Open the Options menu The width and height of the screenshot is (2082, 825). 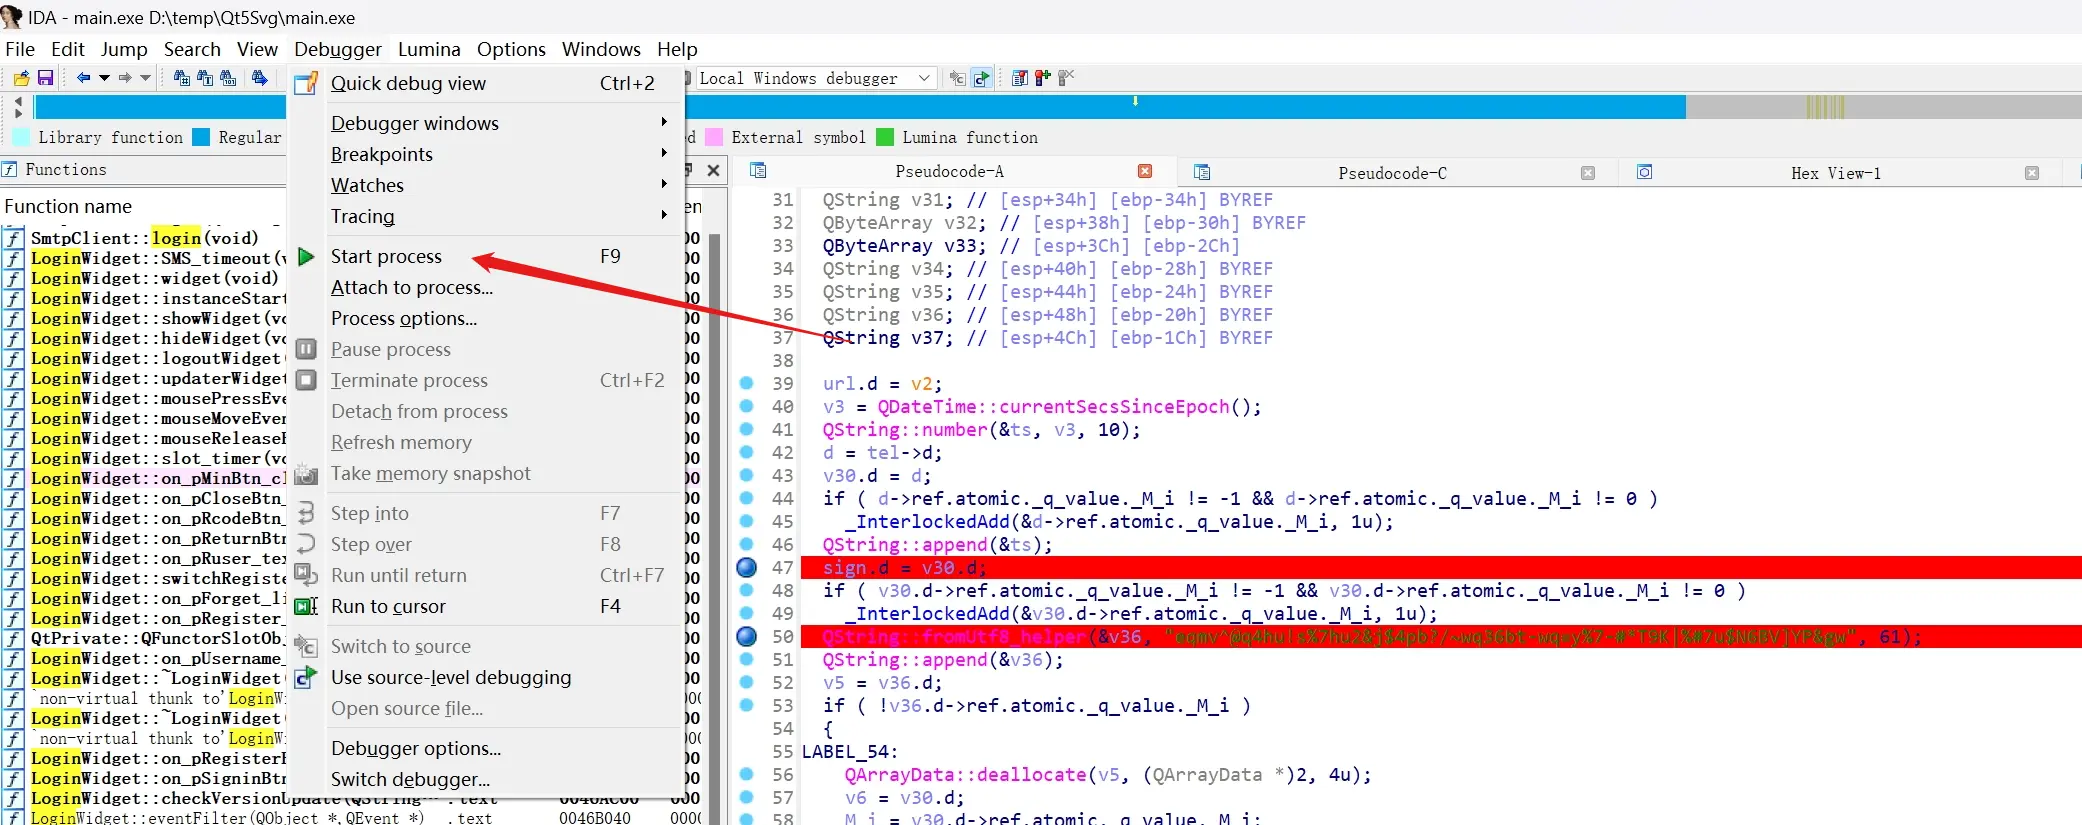[511, 49]
